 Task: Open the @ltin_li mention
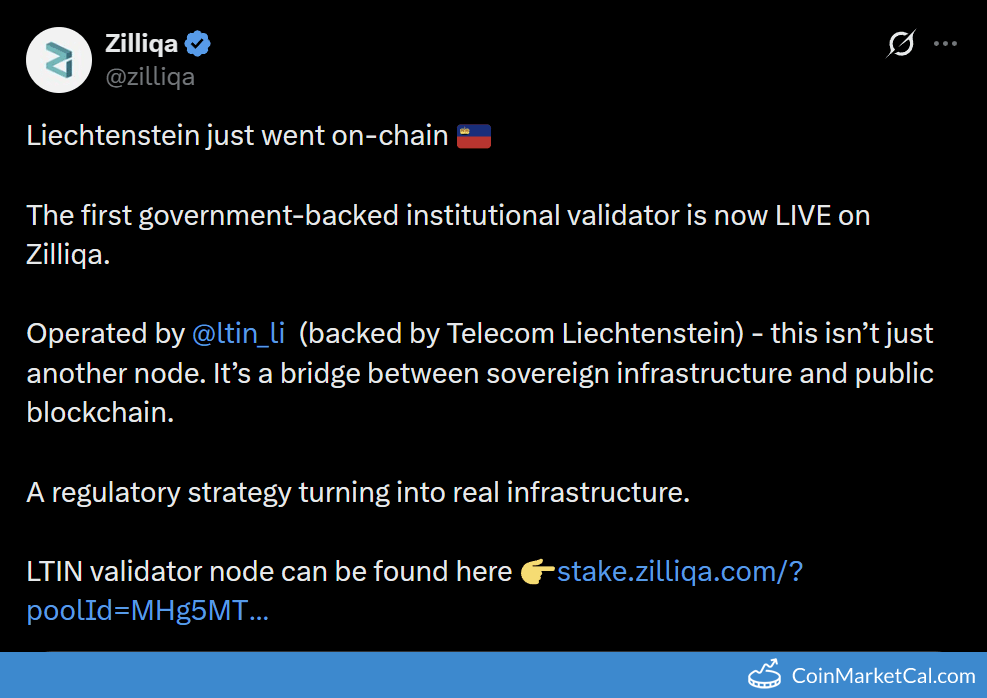click(238, 334)
